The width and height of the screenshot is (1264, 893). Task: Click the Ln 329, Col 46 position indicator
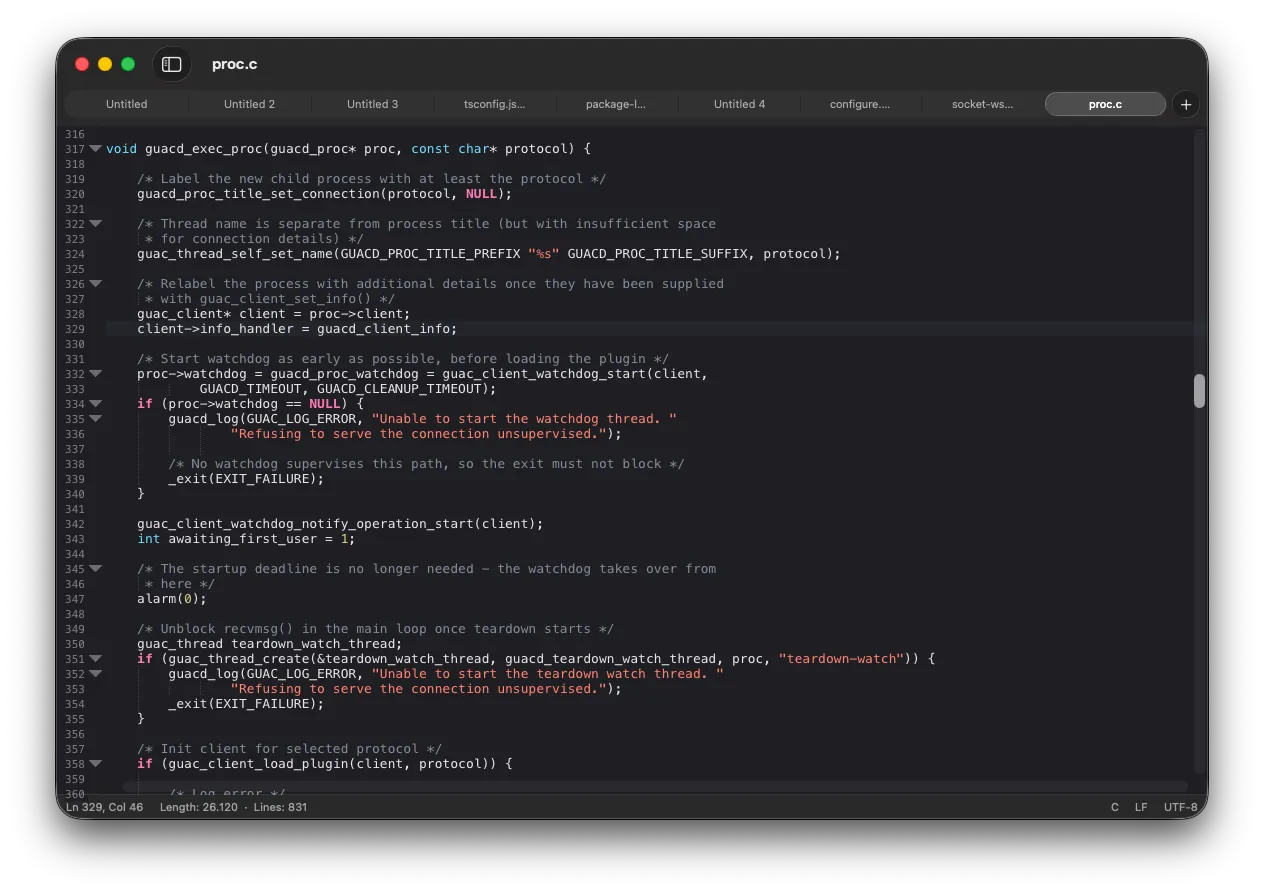click(104, 807)
